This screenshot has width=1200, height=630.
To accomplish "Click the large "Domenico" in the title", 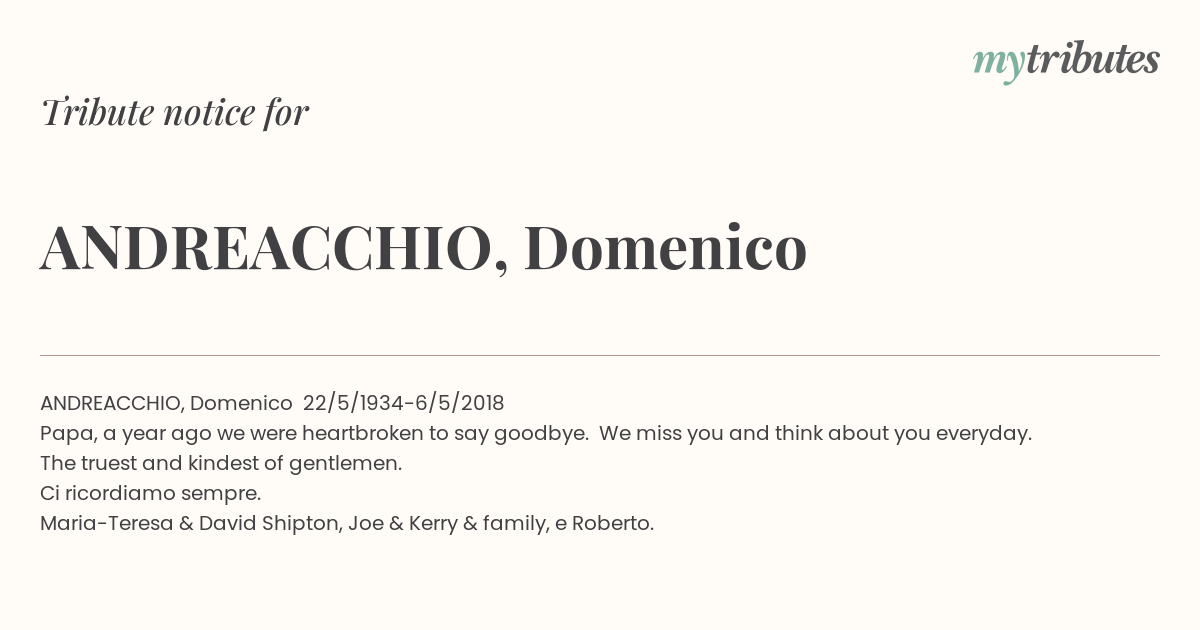I will point(665,248).
